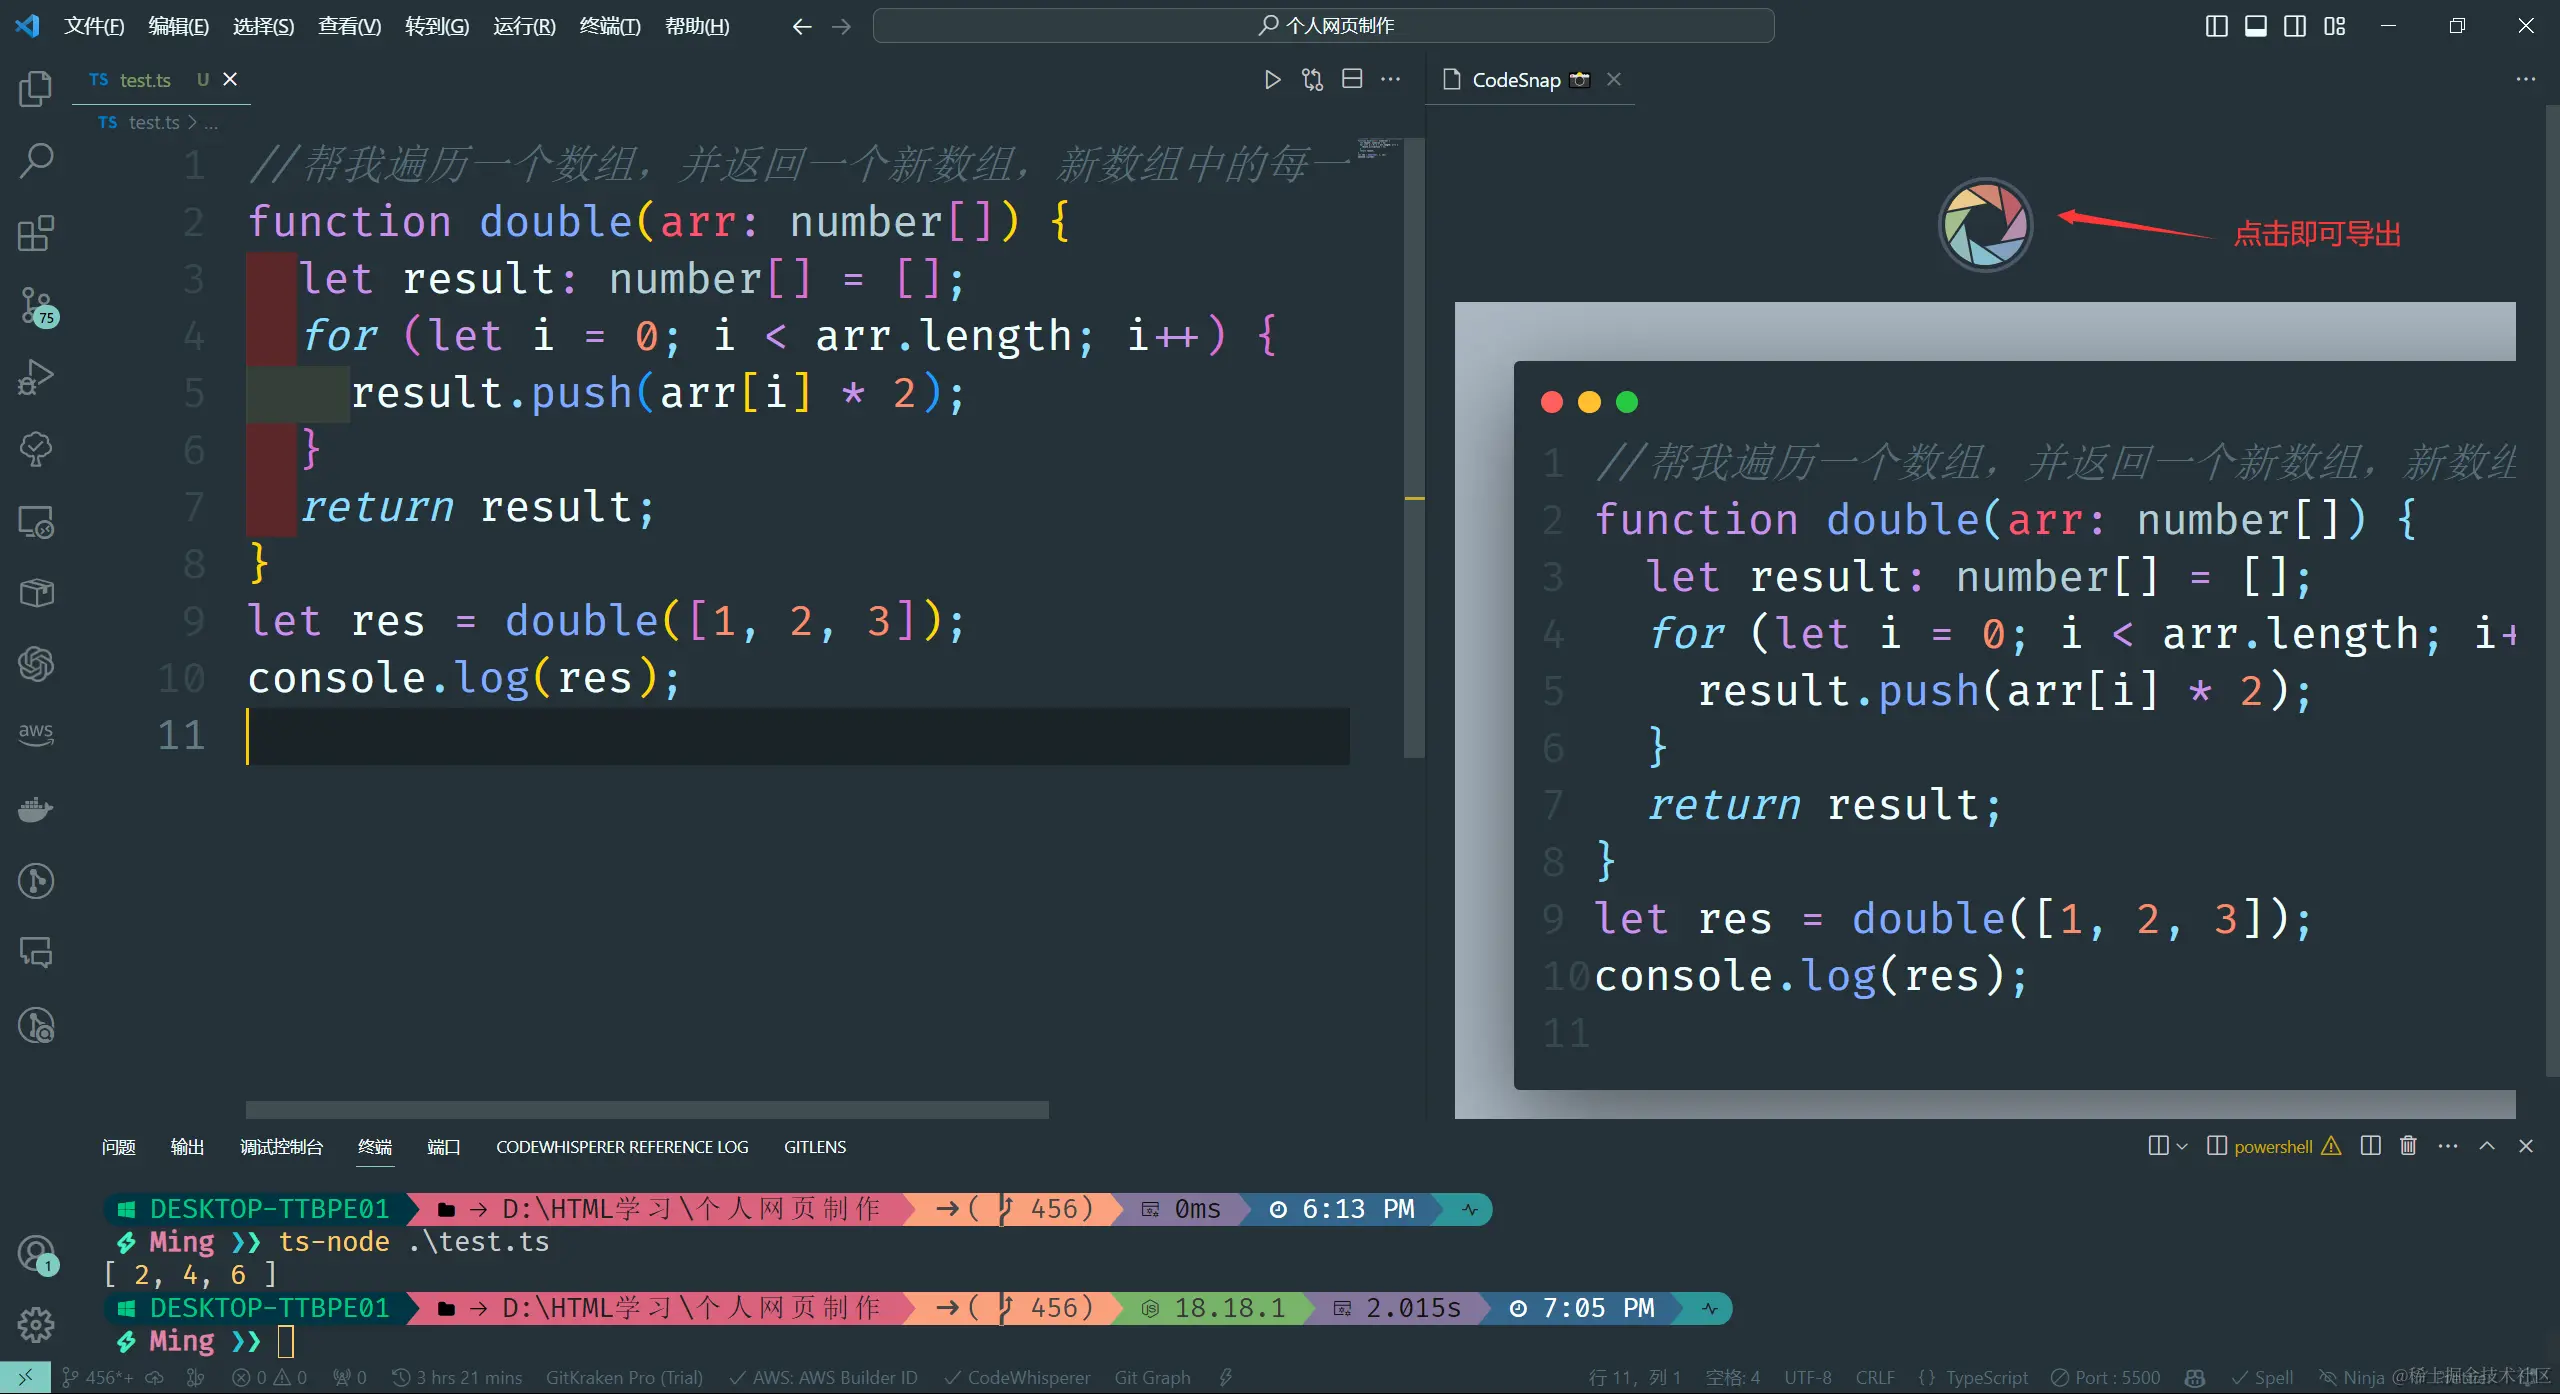Run the test.ts file with play icon
Image resolution: width=2560 pixels, height=1394 pixels.
click(x=1272, y=79)
